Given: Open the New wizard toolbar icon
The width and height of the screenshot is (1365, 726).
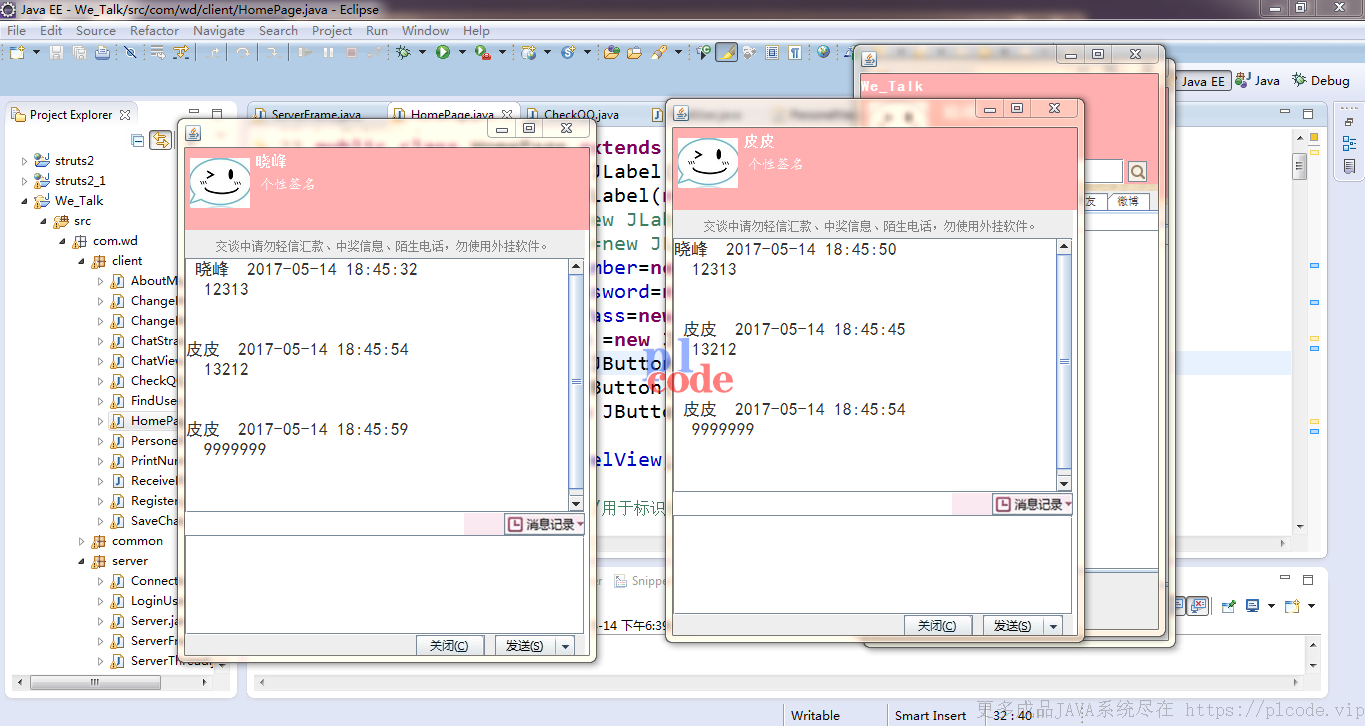Looking at the screenshot, I should tap(17, 52).
